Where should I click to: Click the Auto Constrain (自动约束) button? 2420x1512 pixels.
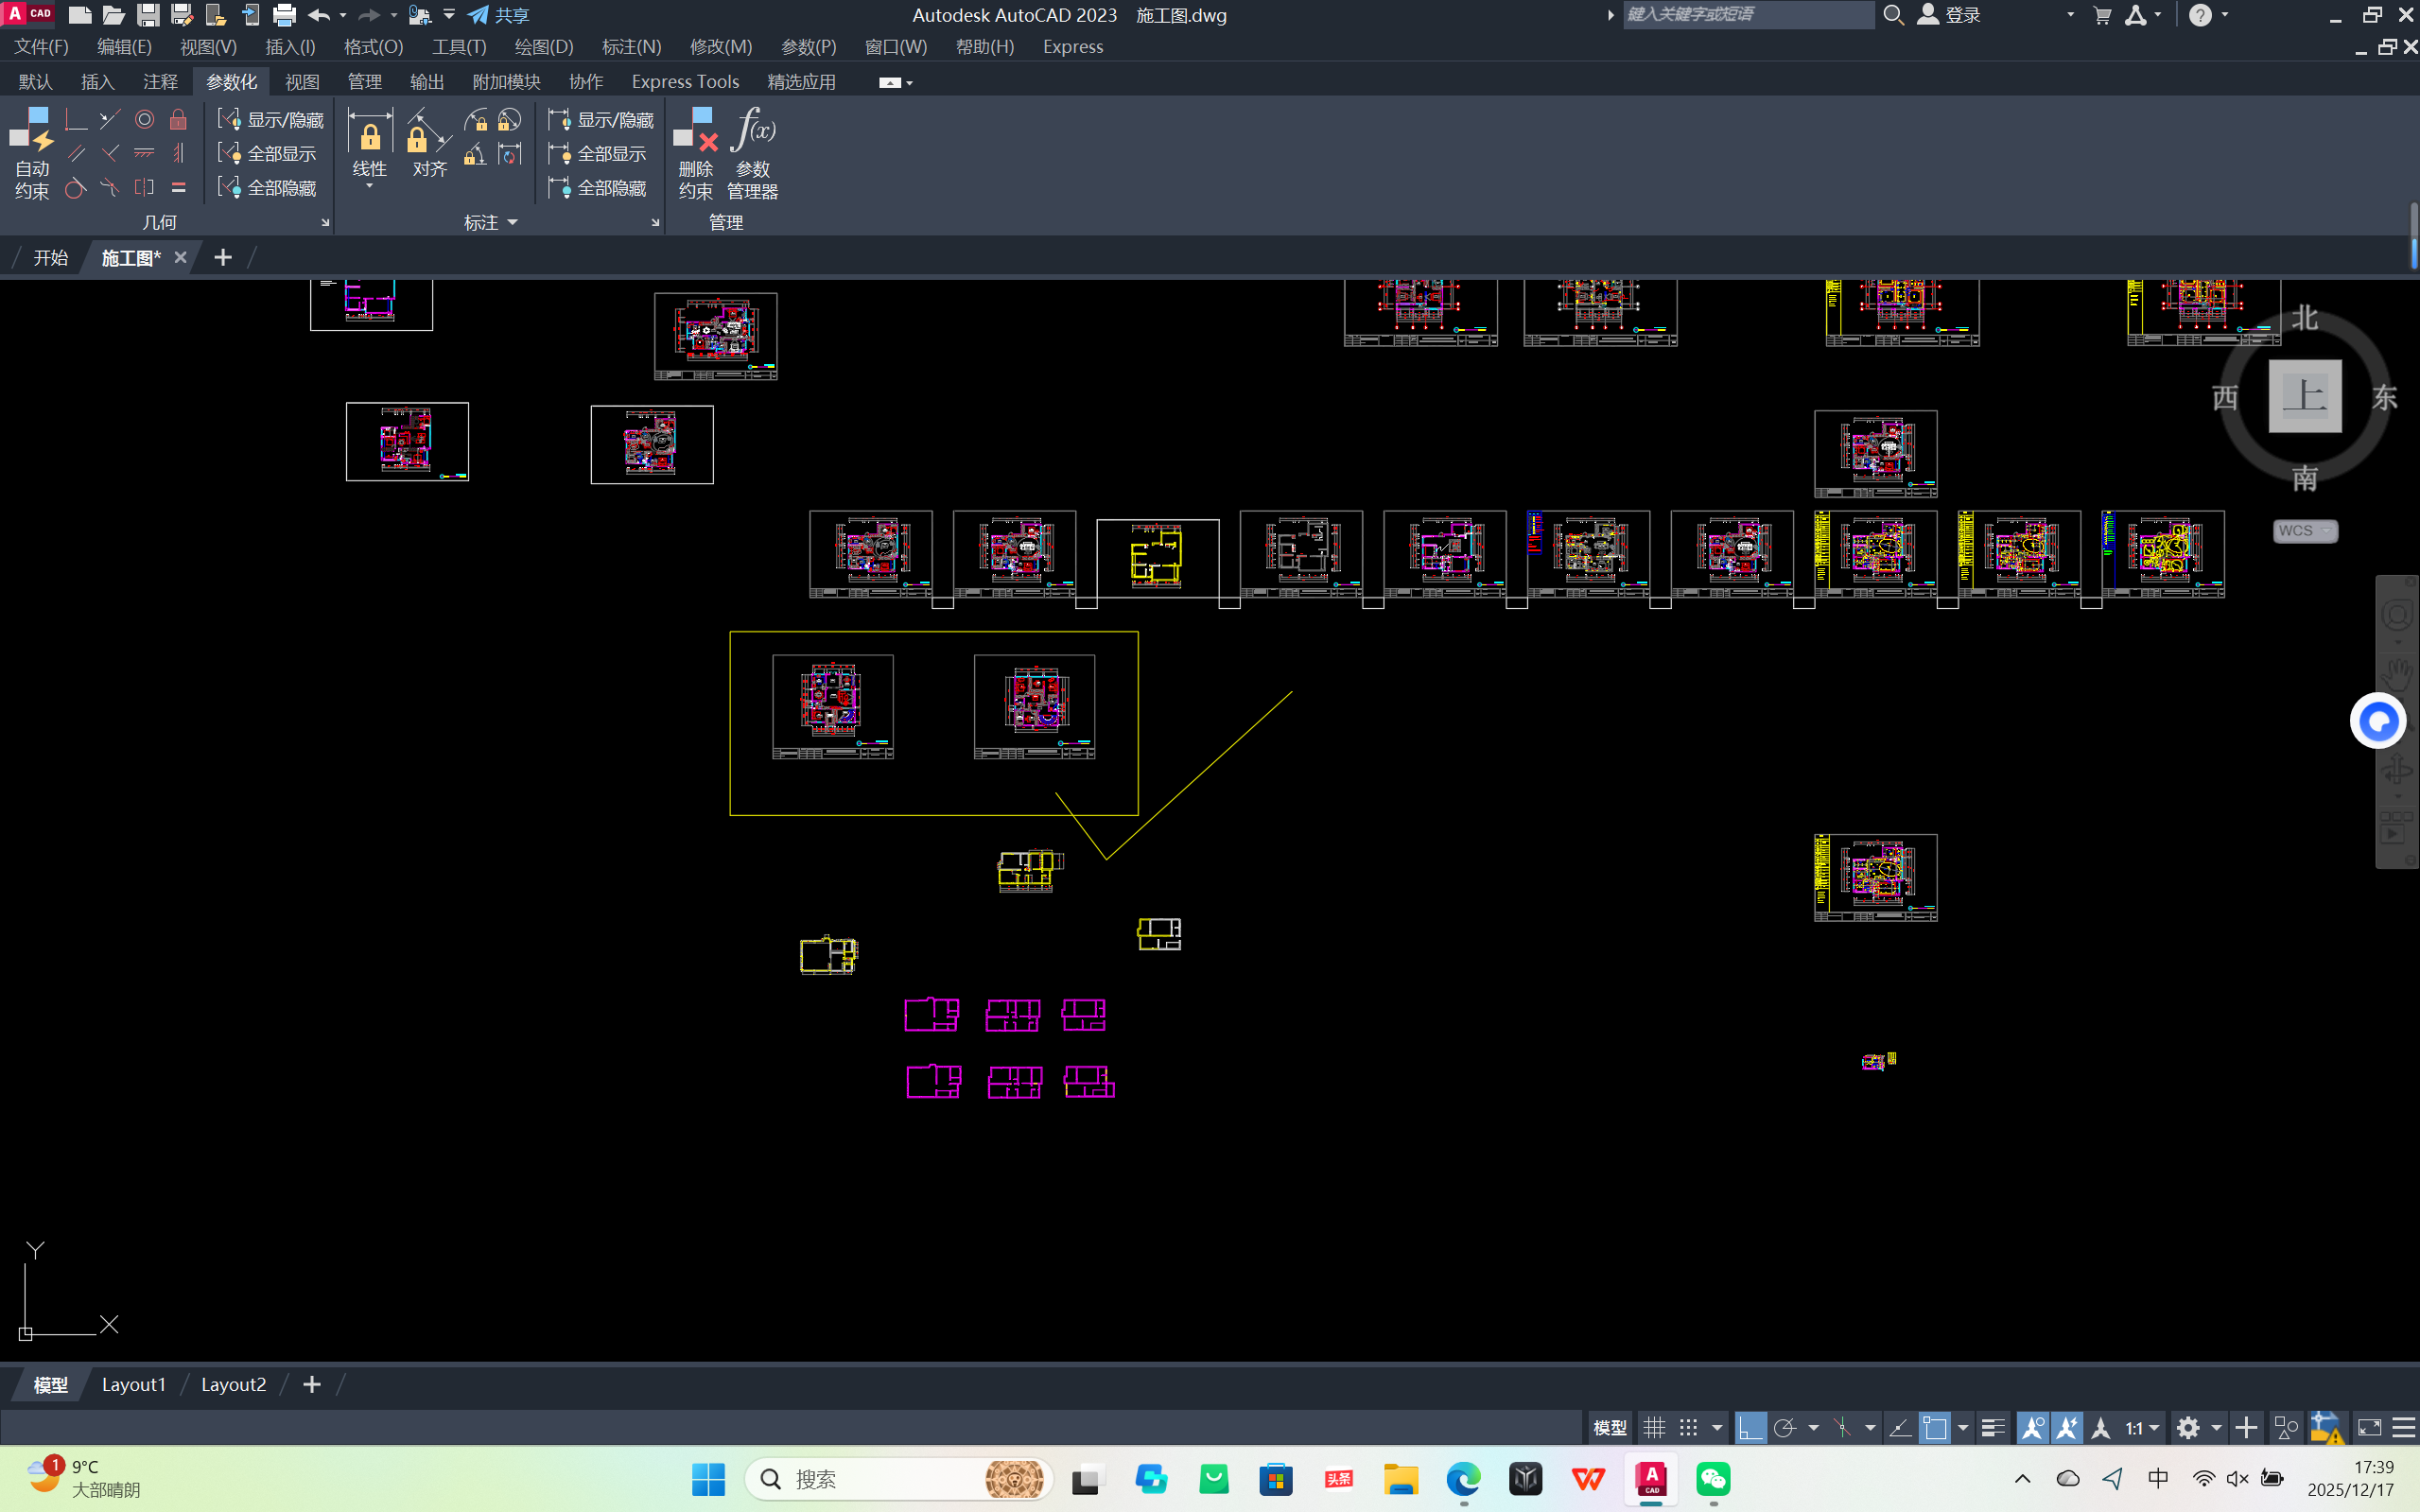31,152
